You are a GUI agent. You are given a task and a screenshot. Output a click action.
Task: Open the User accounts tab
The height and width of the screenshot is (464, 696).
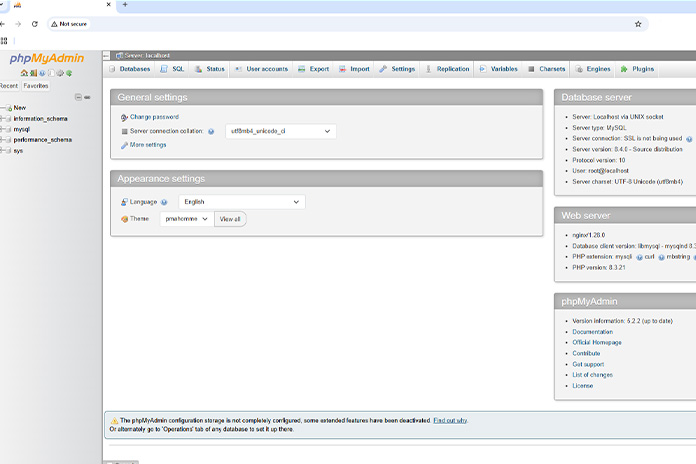[x=262, y=69]
